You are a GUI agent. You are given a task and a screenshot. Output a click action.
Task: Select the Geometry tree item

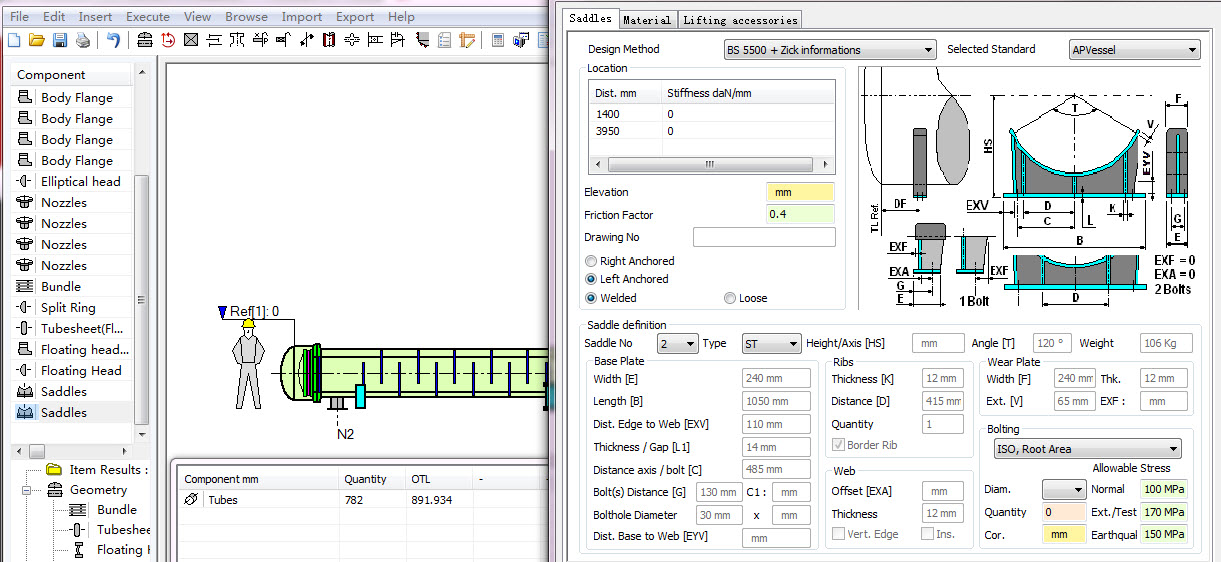[98, 490]
